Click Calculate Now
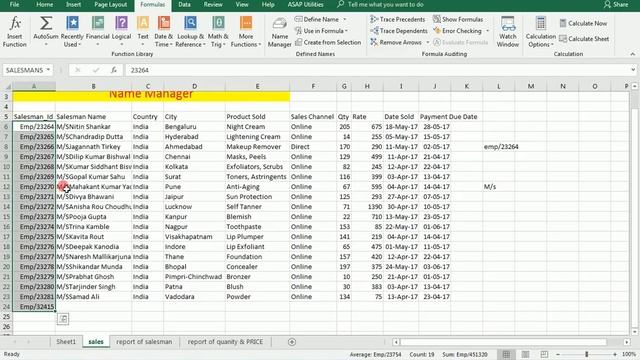Screen dimensions: 640x360 [583, 23]
